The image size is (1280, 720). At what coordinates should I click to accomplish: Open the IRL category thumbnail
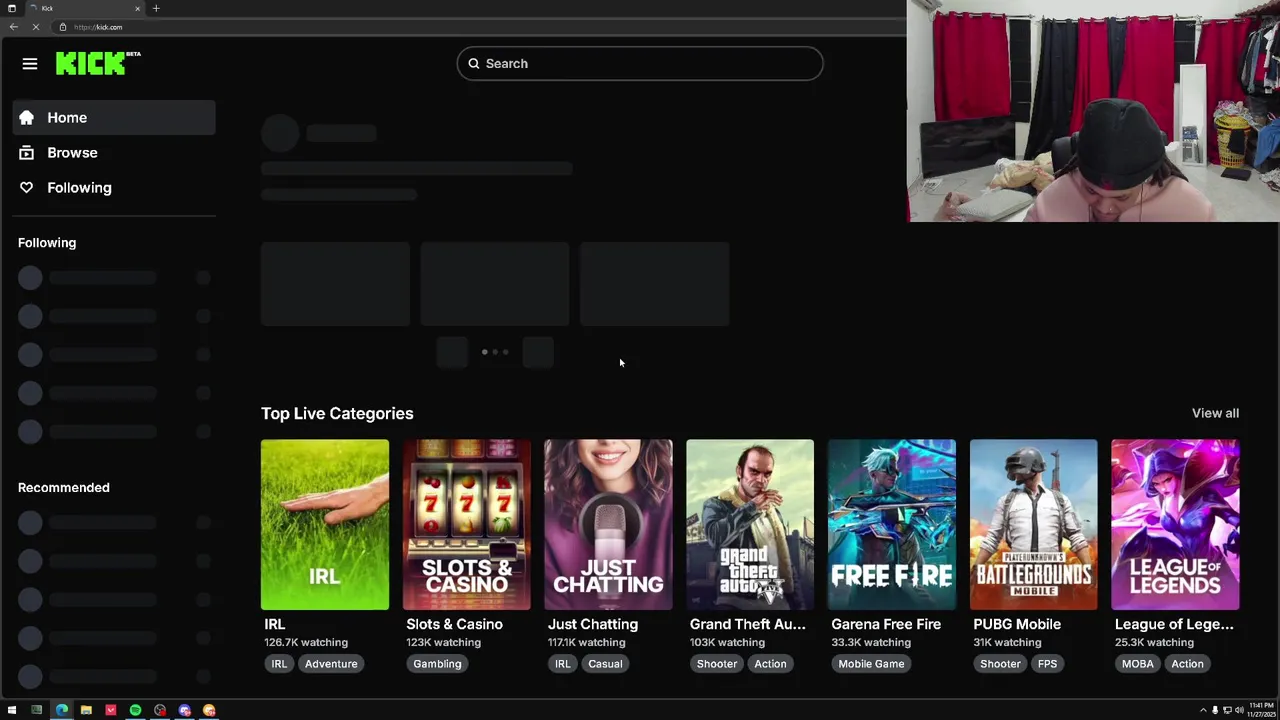tap(325, 524)
